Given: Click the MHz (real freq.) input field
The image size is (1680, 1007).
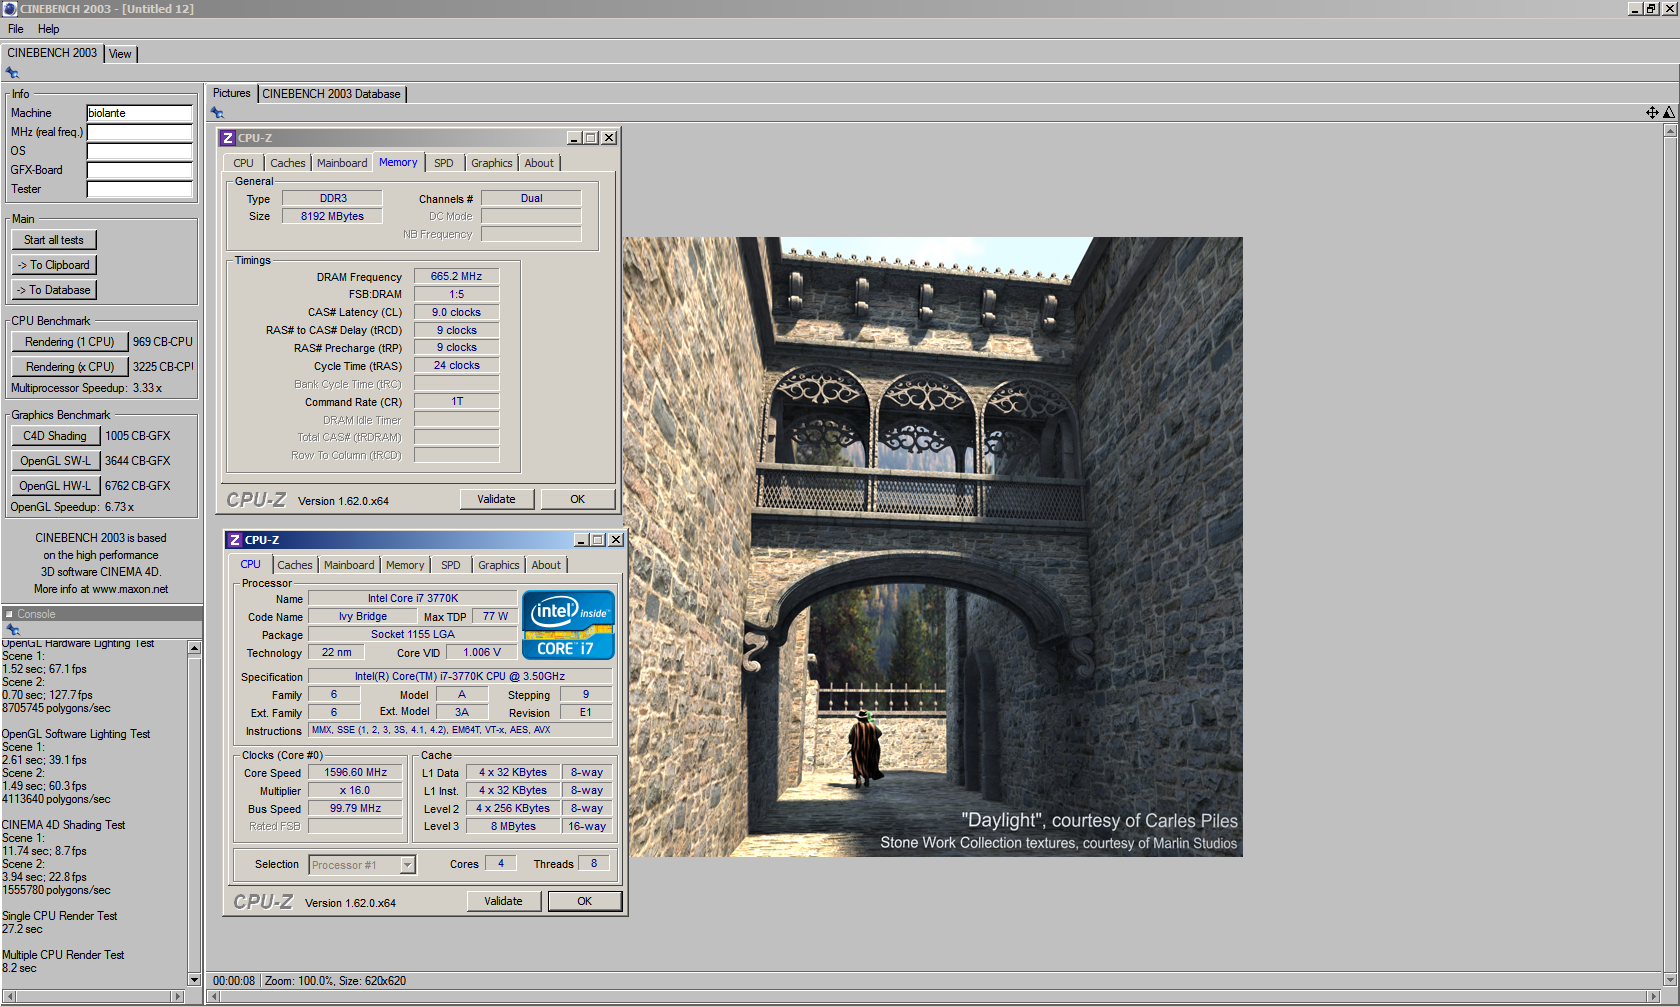Looking at the screenshot, I should pos(139,132).
